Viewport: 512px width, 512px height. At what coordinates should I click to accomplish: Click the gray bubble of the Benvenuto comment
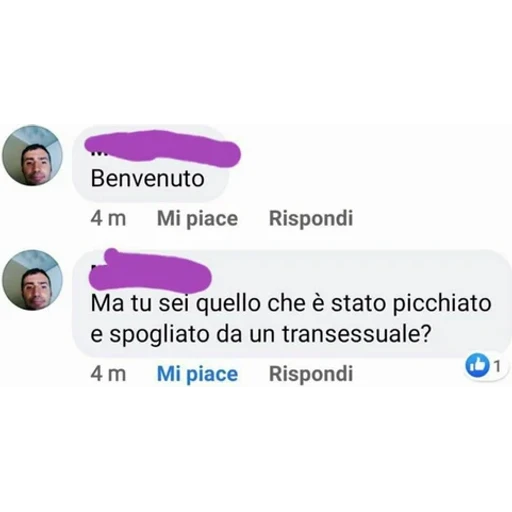(x=151, y=164)
